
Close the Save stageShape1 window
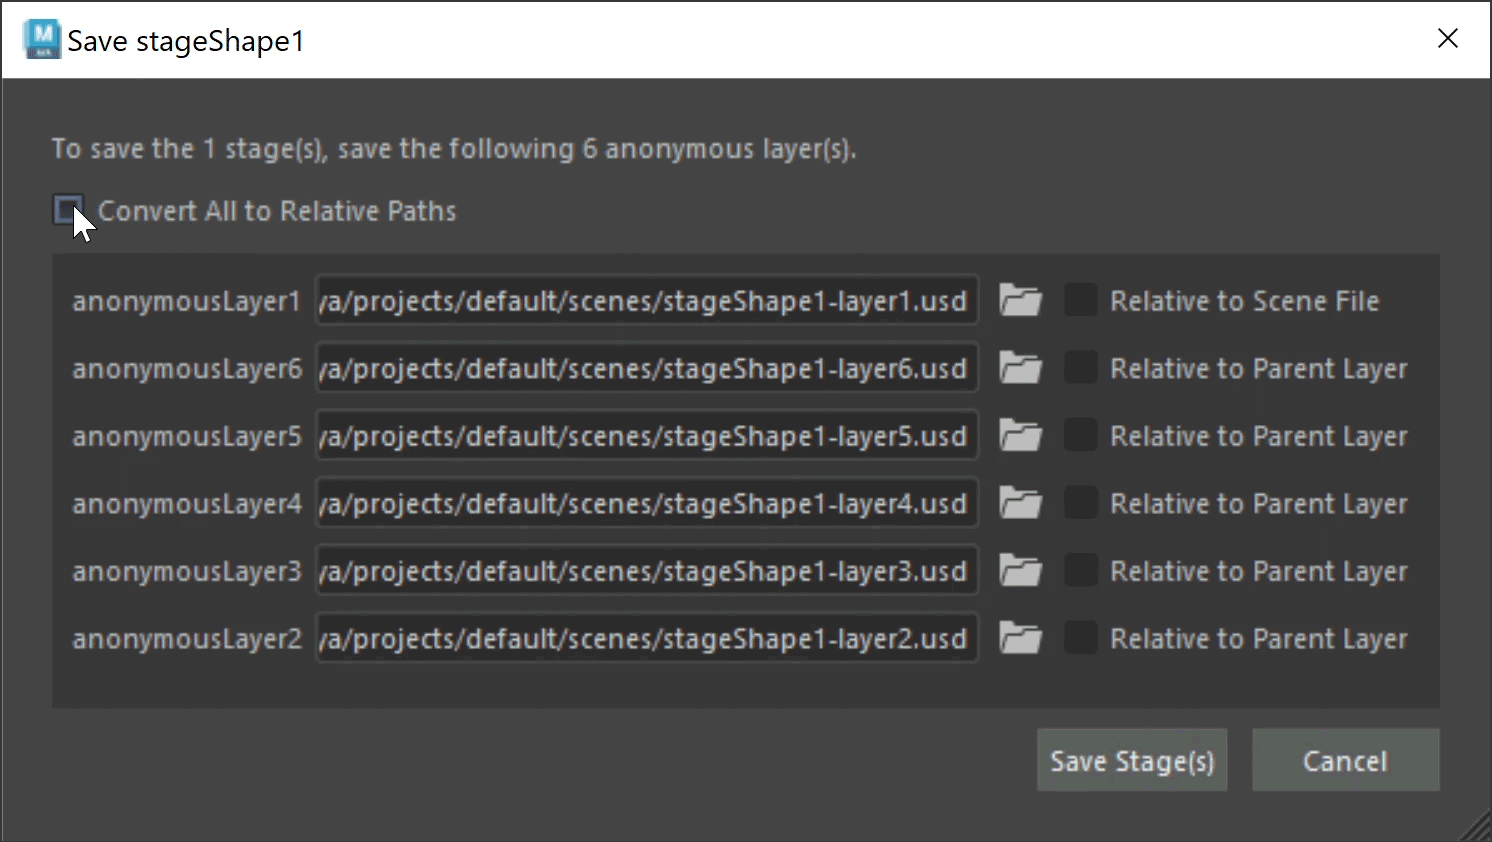click(1447, 39)
